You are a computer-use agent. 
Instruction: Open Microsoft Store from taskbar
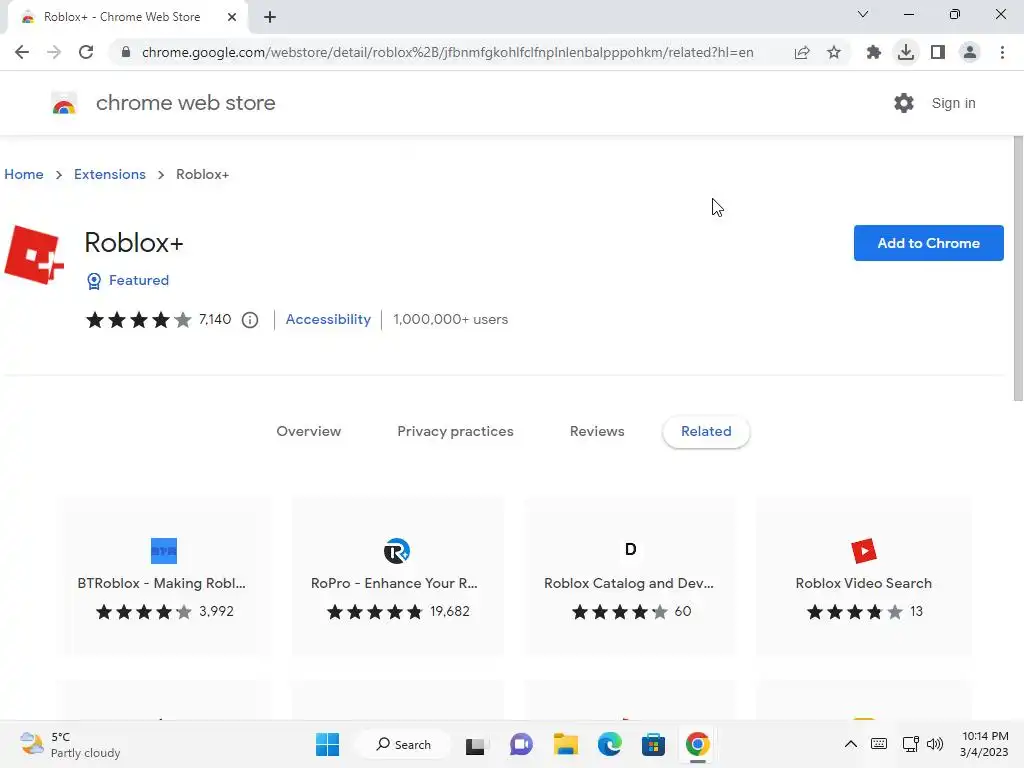coord(653,744)
